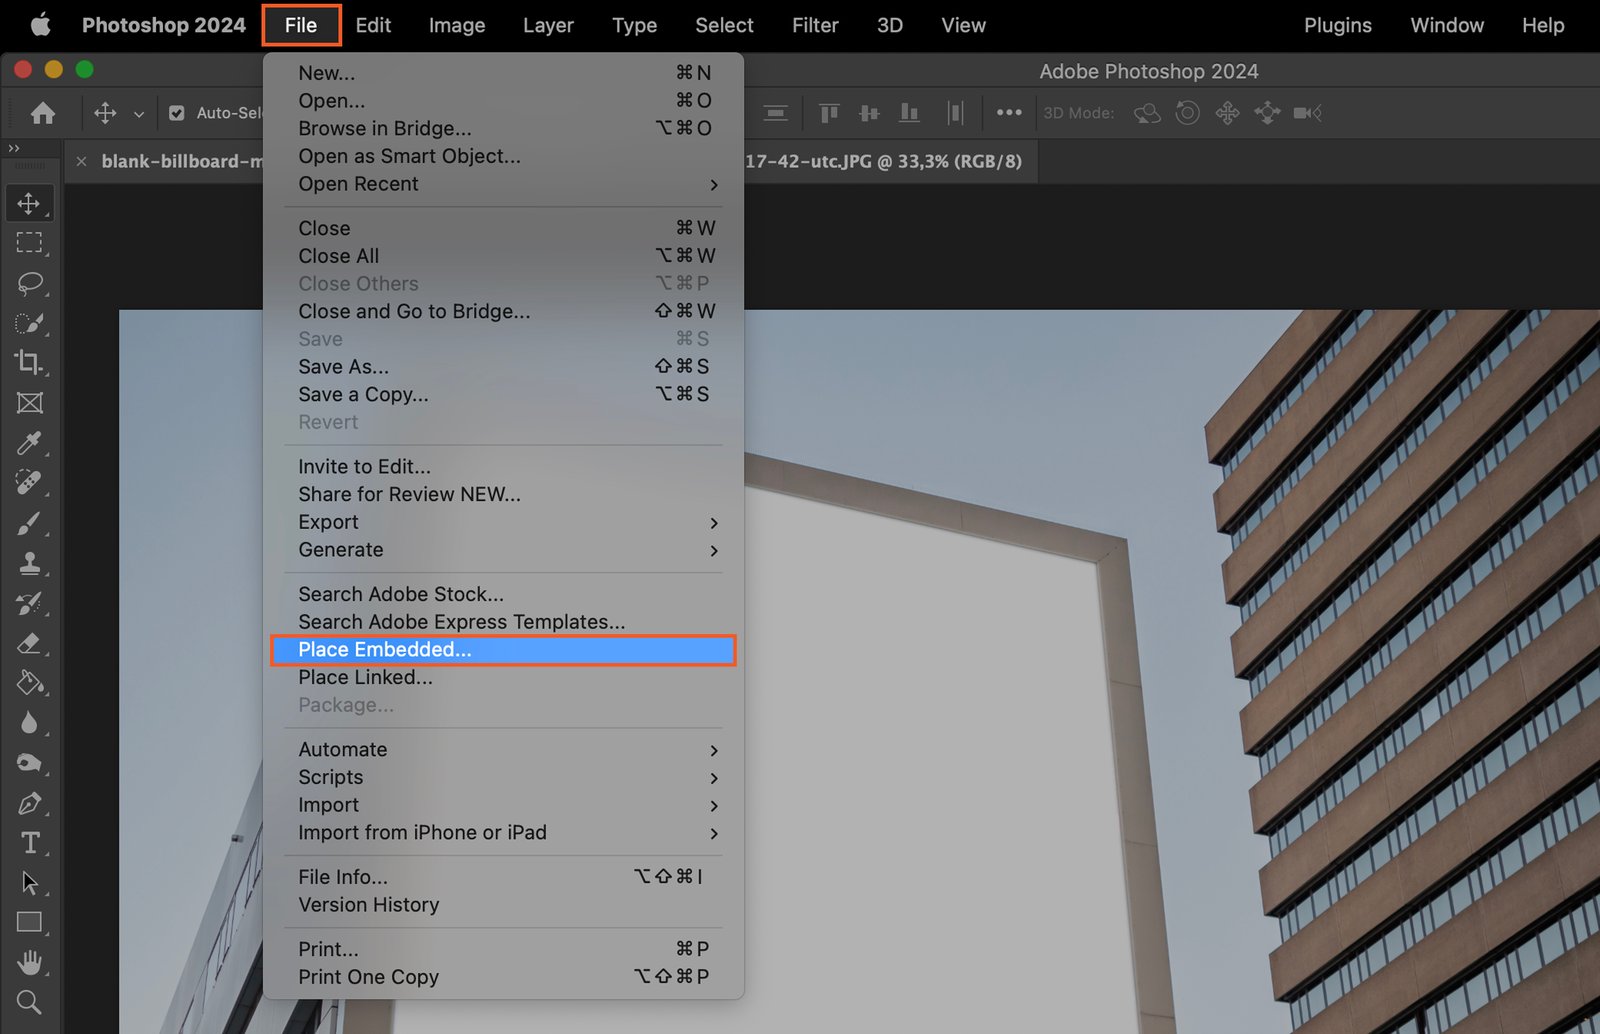Choose the Horizontal Type tool
Screen dimensions: 1600x1034
(30, 843)
